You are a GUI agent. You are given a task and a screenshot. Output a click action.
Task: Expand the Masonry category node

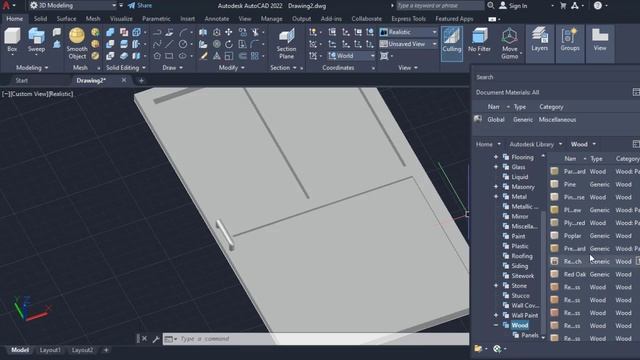click(x=496, y=187)
